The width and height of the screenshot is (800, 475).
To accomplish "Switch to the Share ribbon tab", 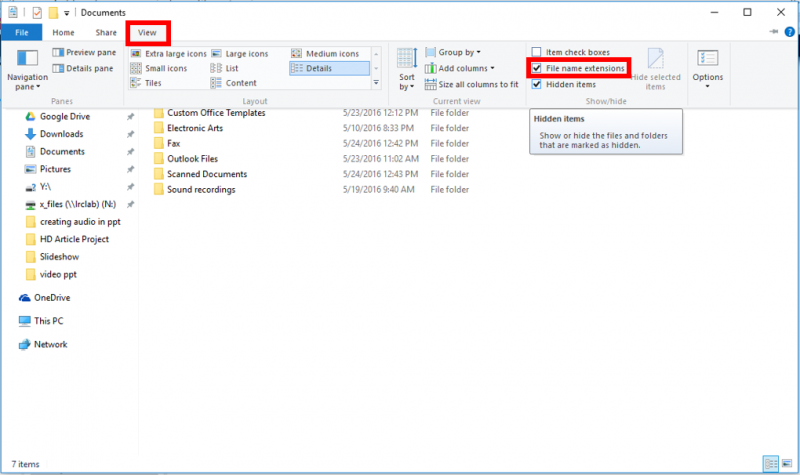I will pyautogui.click(x=106, y=32).
